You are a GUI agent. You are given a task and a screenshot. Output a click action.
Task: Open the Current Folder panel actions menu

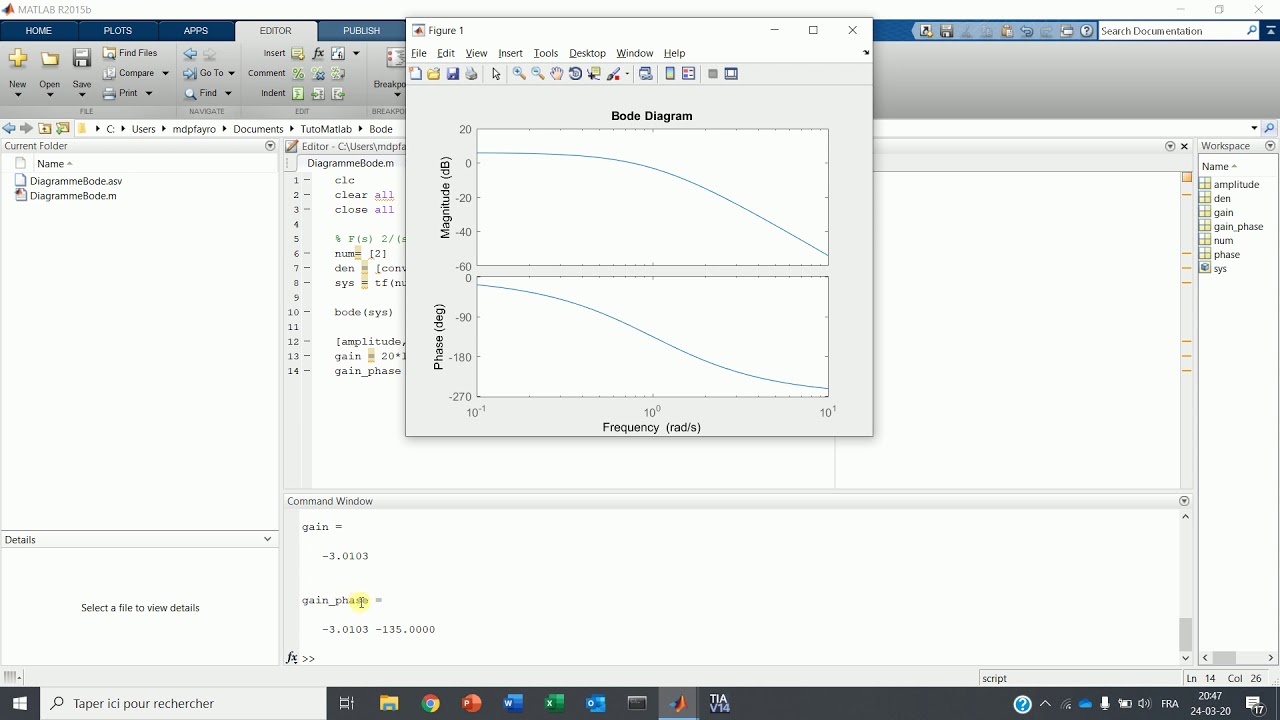click(270, 146)
